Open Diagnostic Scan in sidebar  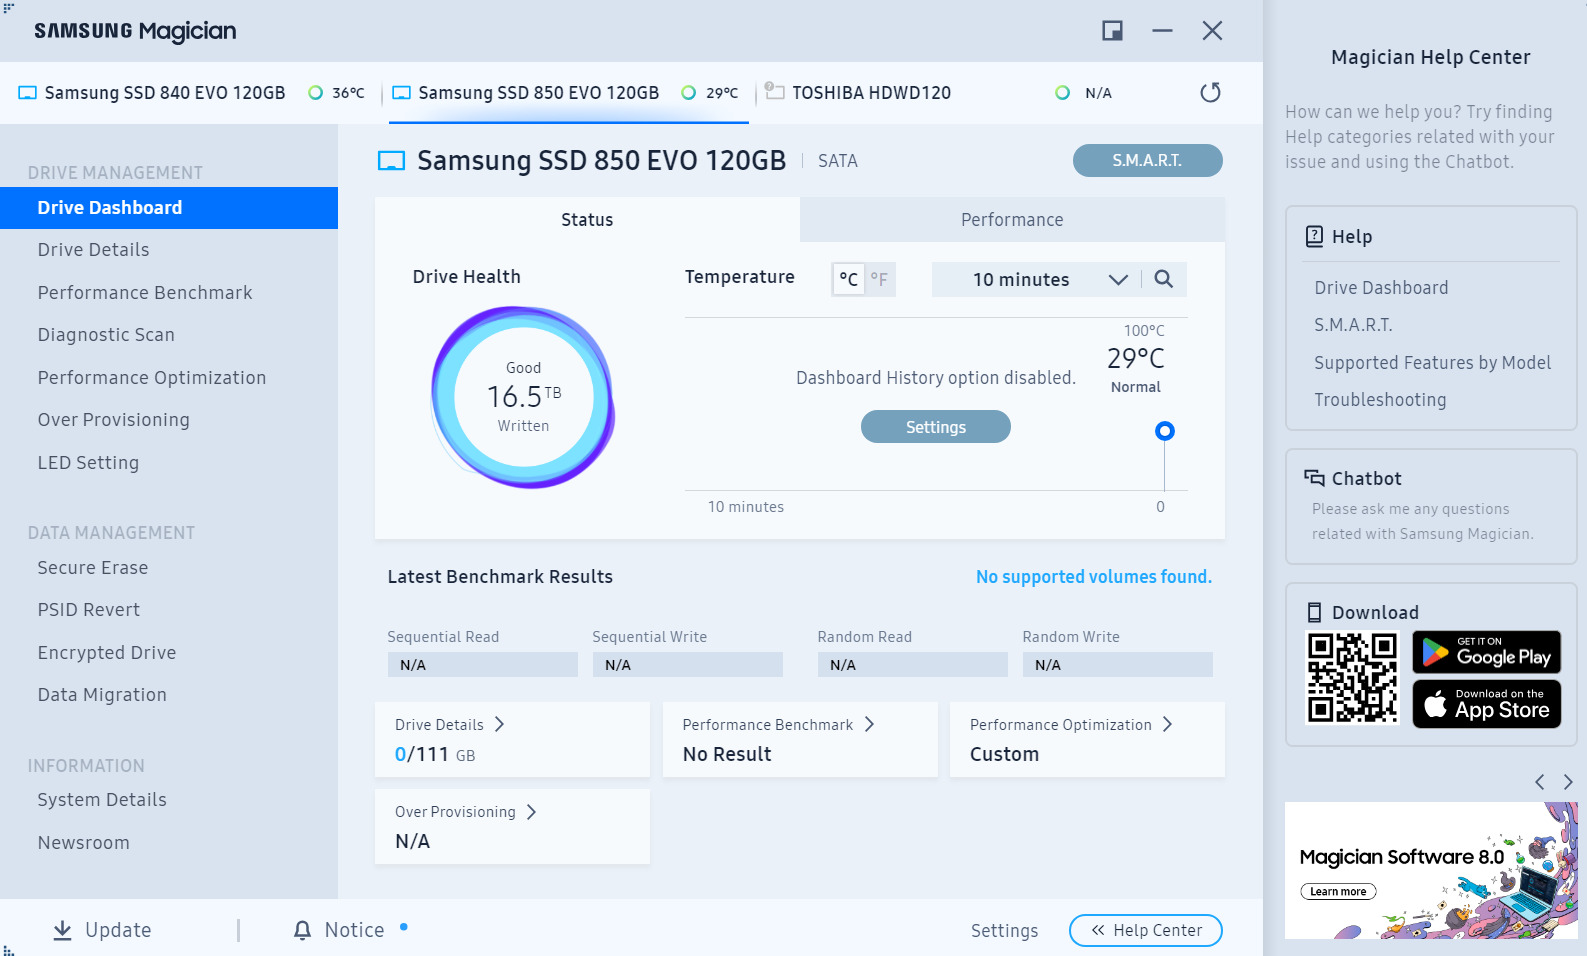[169, 335]
